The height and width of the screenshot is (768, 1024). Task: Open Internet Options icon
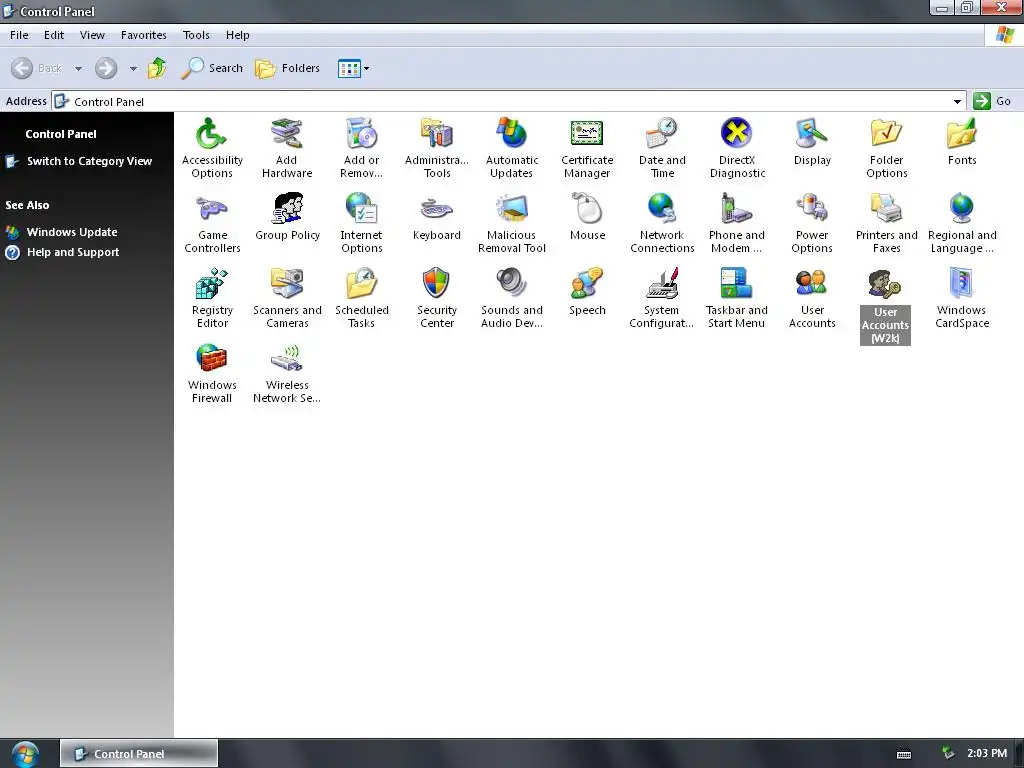[x=361, y=223]
